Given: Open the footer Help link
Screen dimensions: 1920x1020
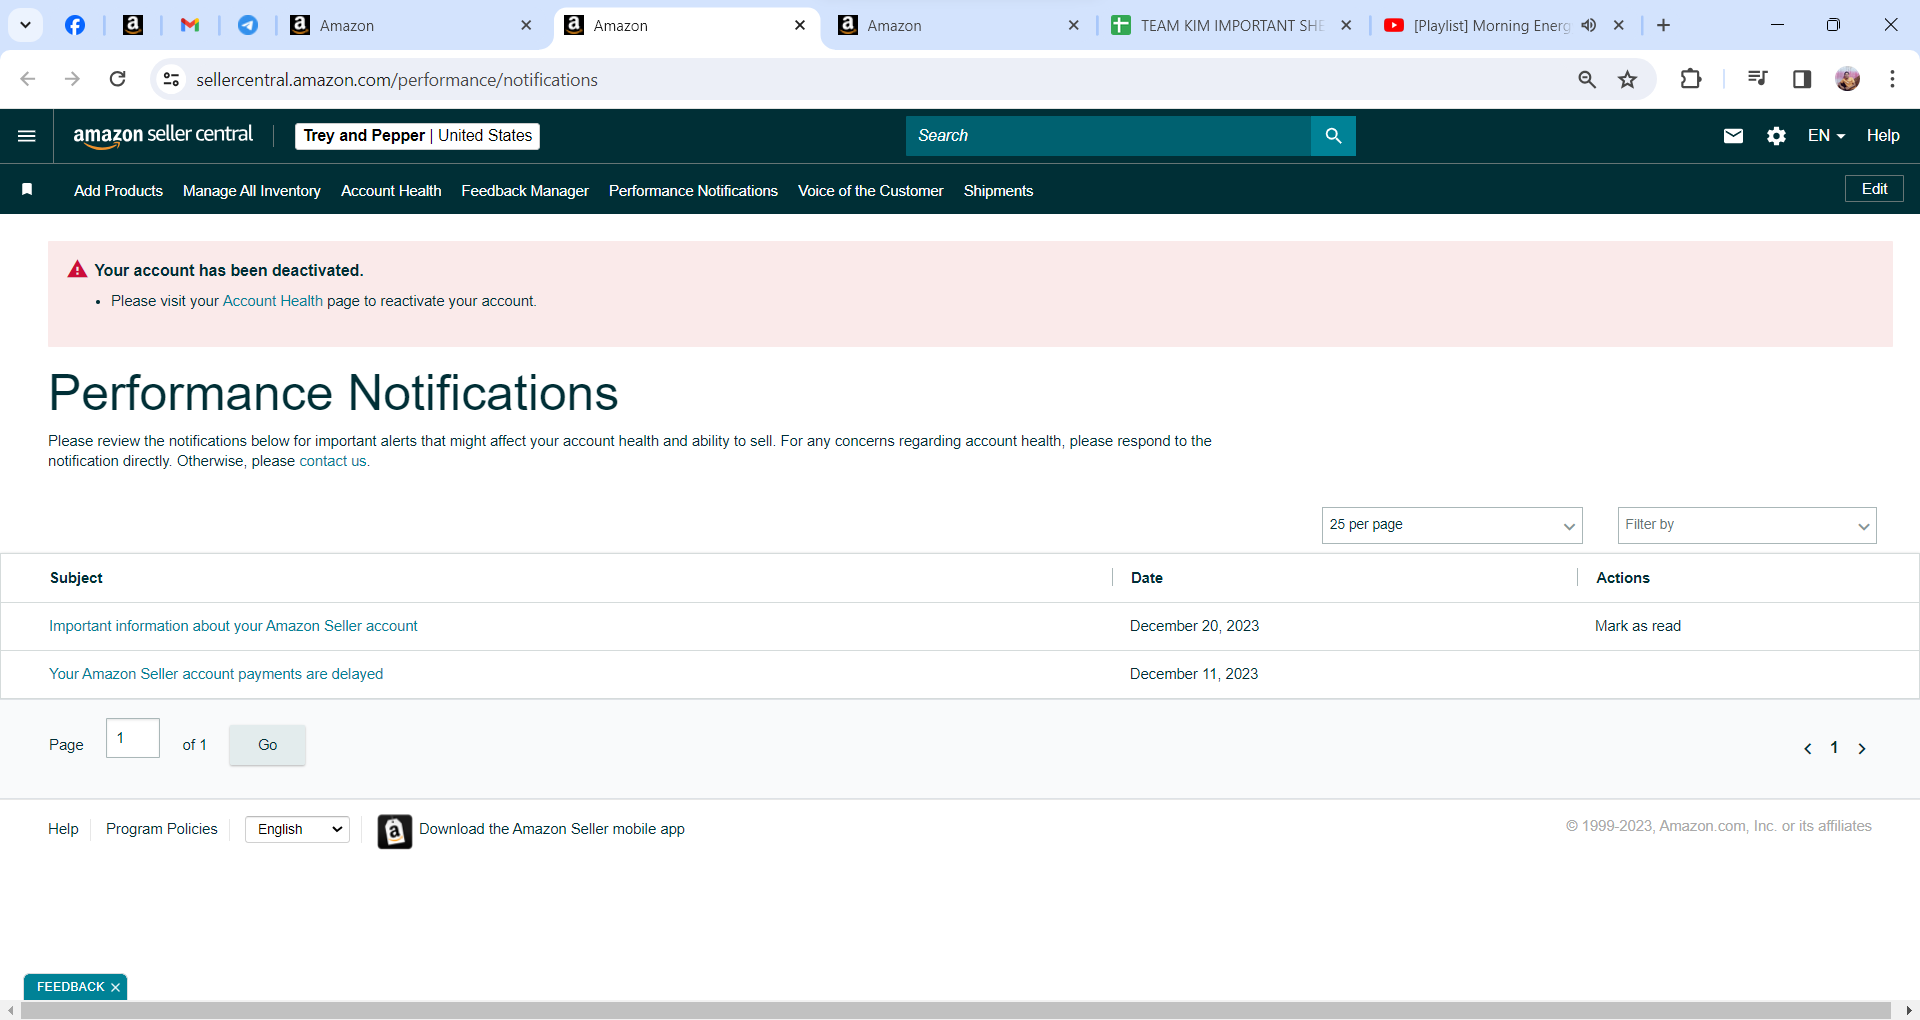Looking at the screenshot, I should (63, 829).
